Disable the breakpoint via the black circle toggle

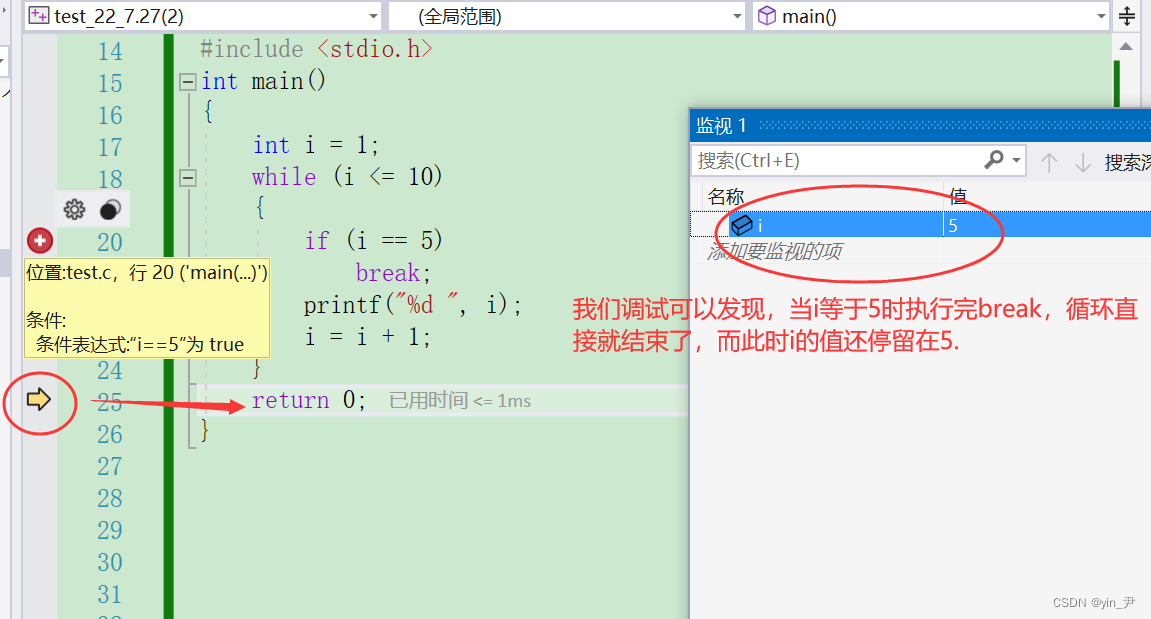click(108, 209)
